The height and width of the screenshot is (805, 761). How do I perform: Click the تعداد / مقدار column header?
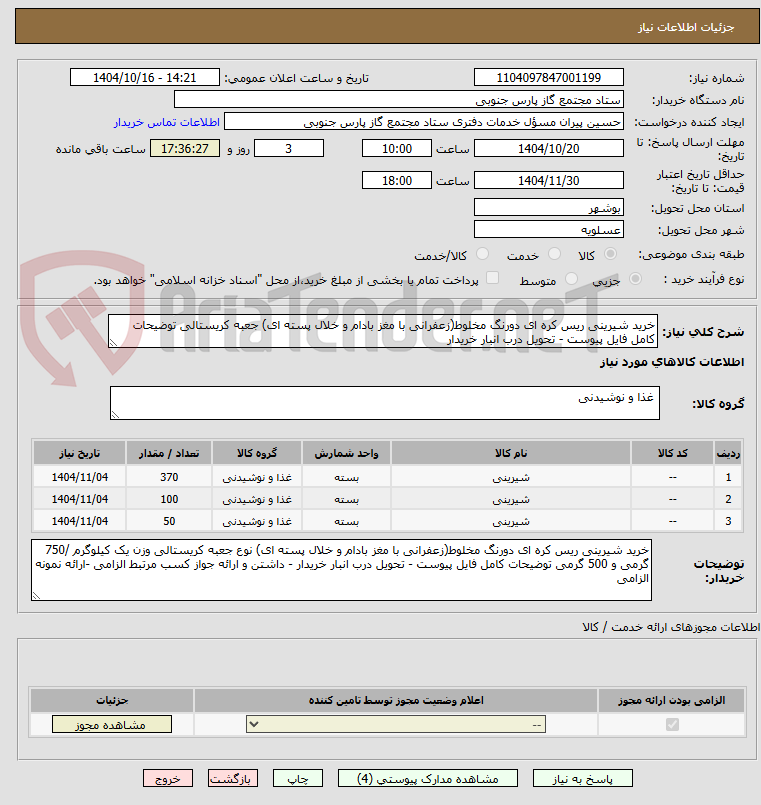169,453
